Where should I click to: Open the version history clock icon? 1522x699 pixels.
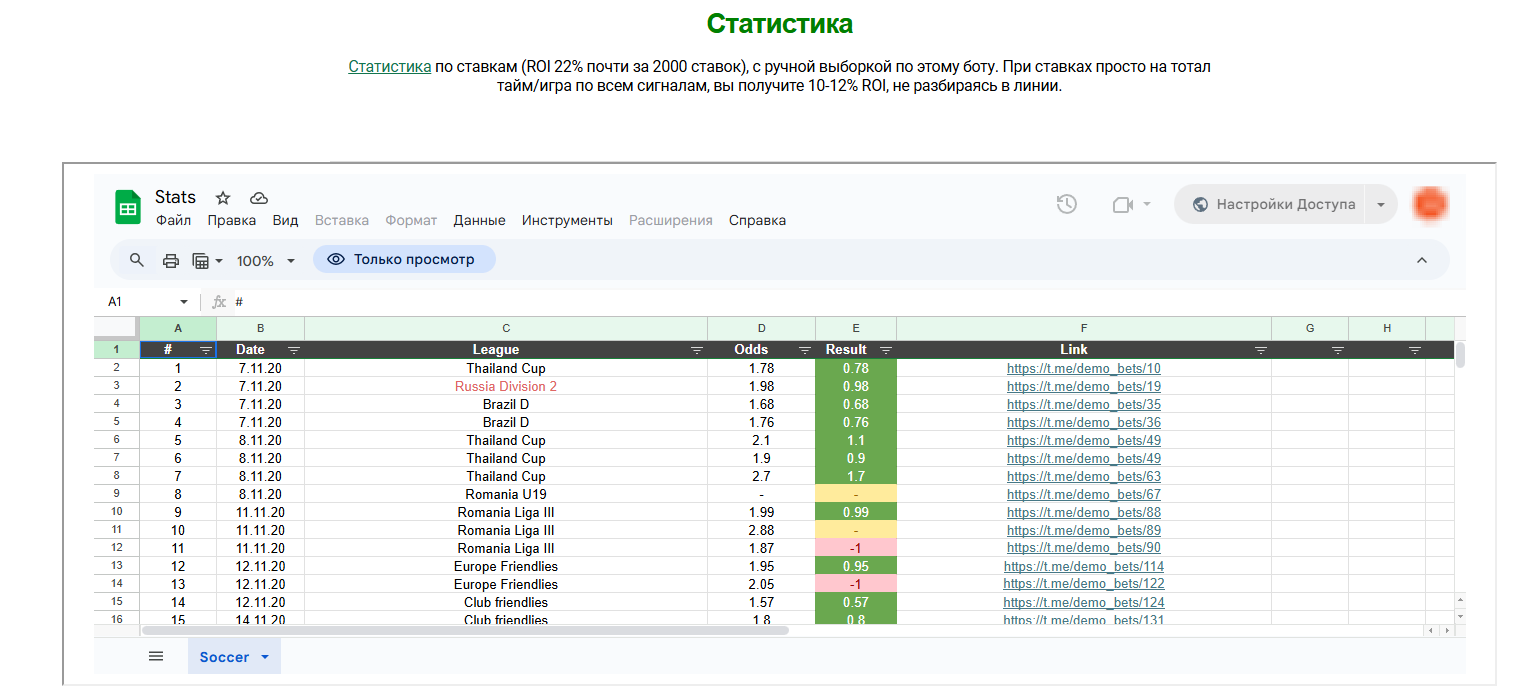click(1067, 204)
